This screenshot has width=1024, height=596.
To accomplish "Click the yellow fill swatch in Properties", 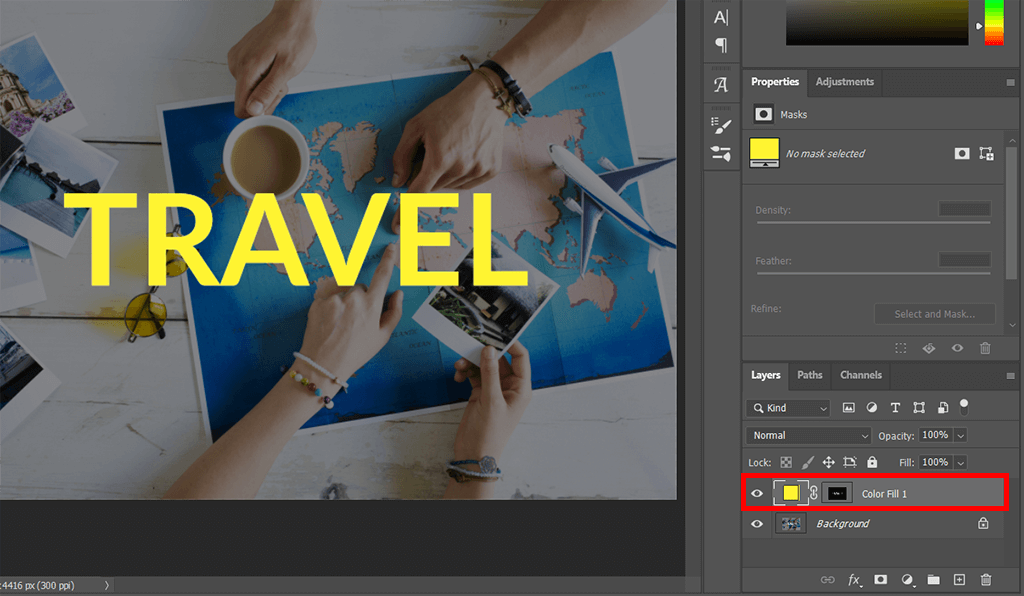I will point(764,153).
